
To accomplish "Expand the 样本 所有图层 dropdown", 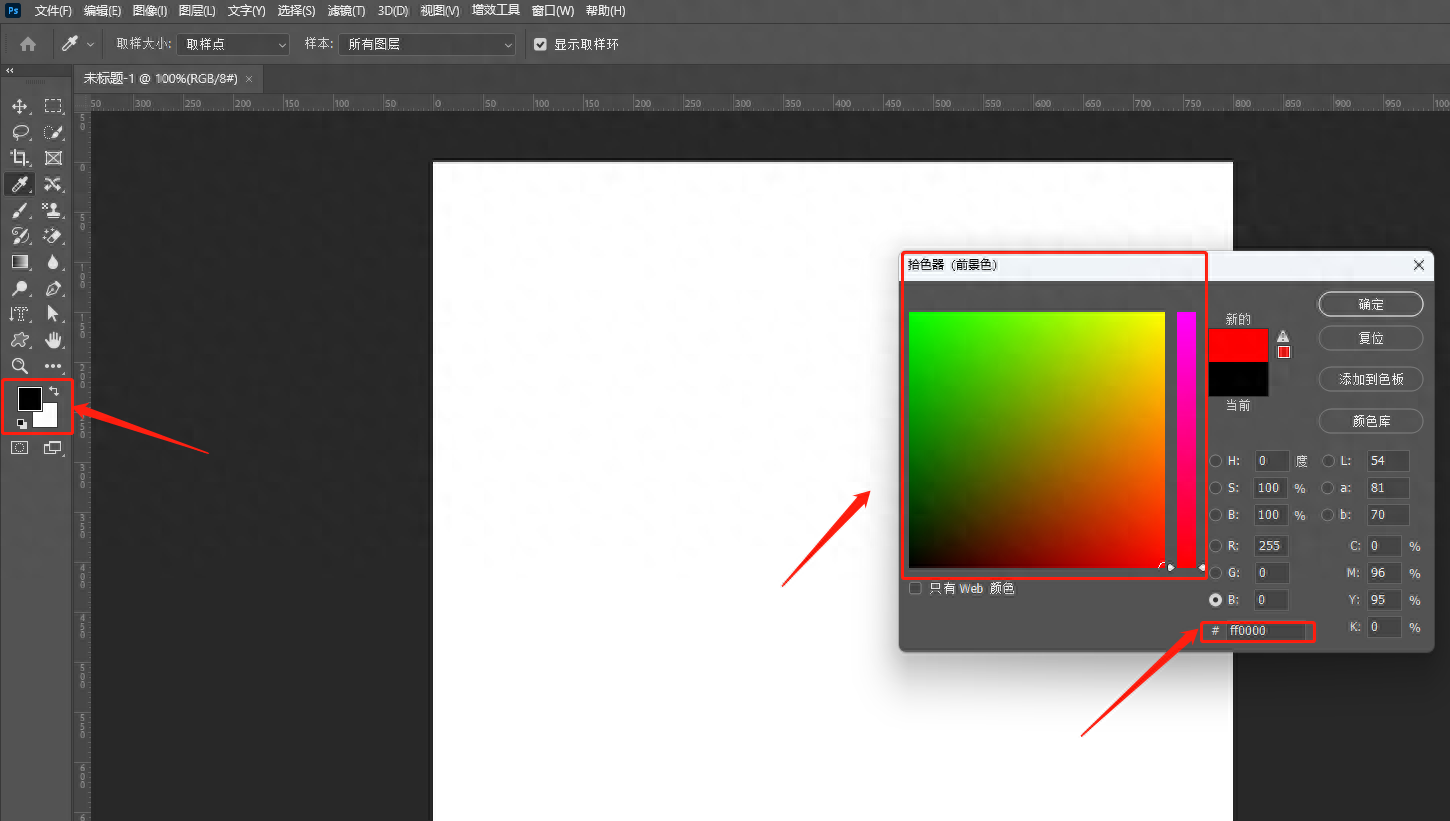I will pos(427,44).
